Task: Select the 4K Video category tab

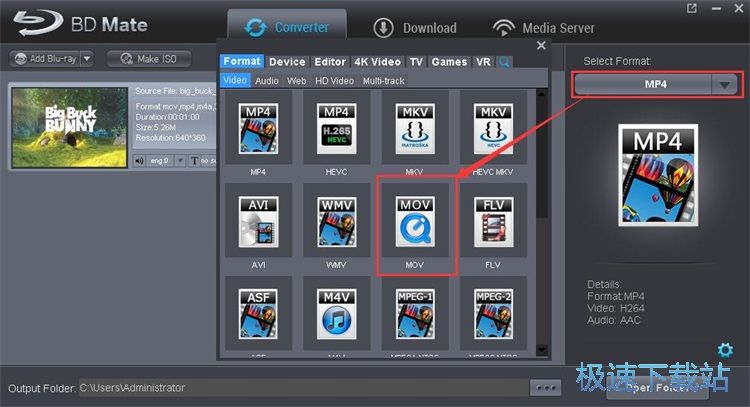Action: (377, 62)
